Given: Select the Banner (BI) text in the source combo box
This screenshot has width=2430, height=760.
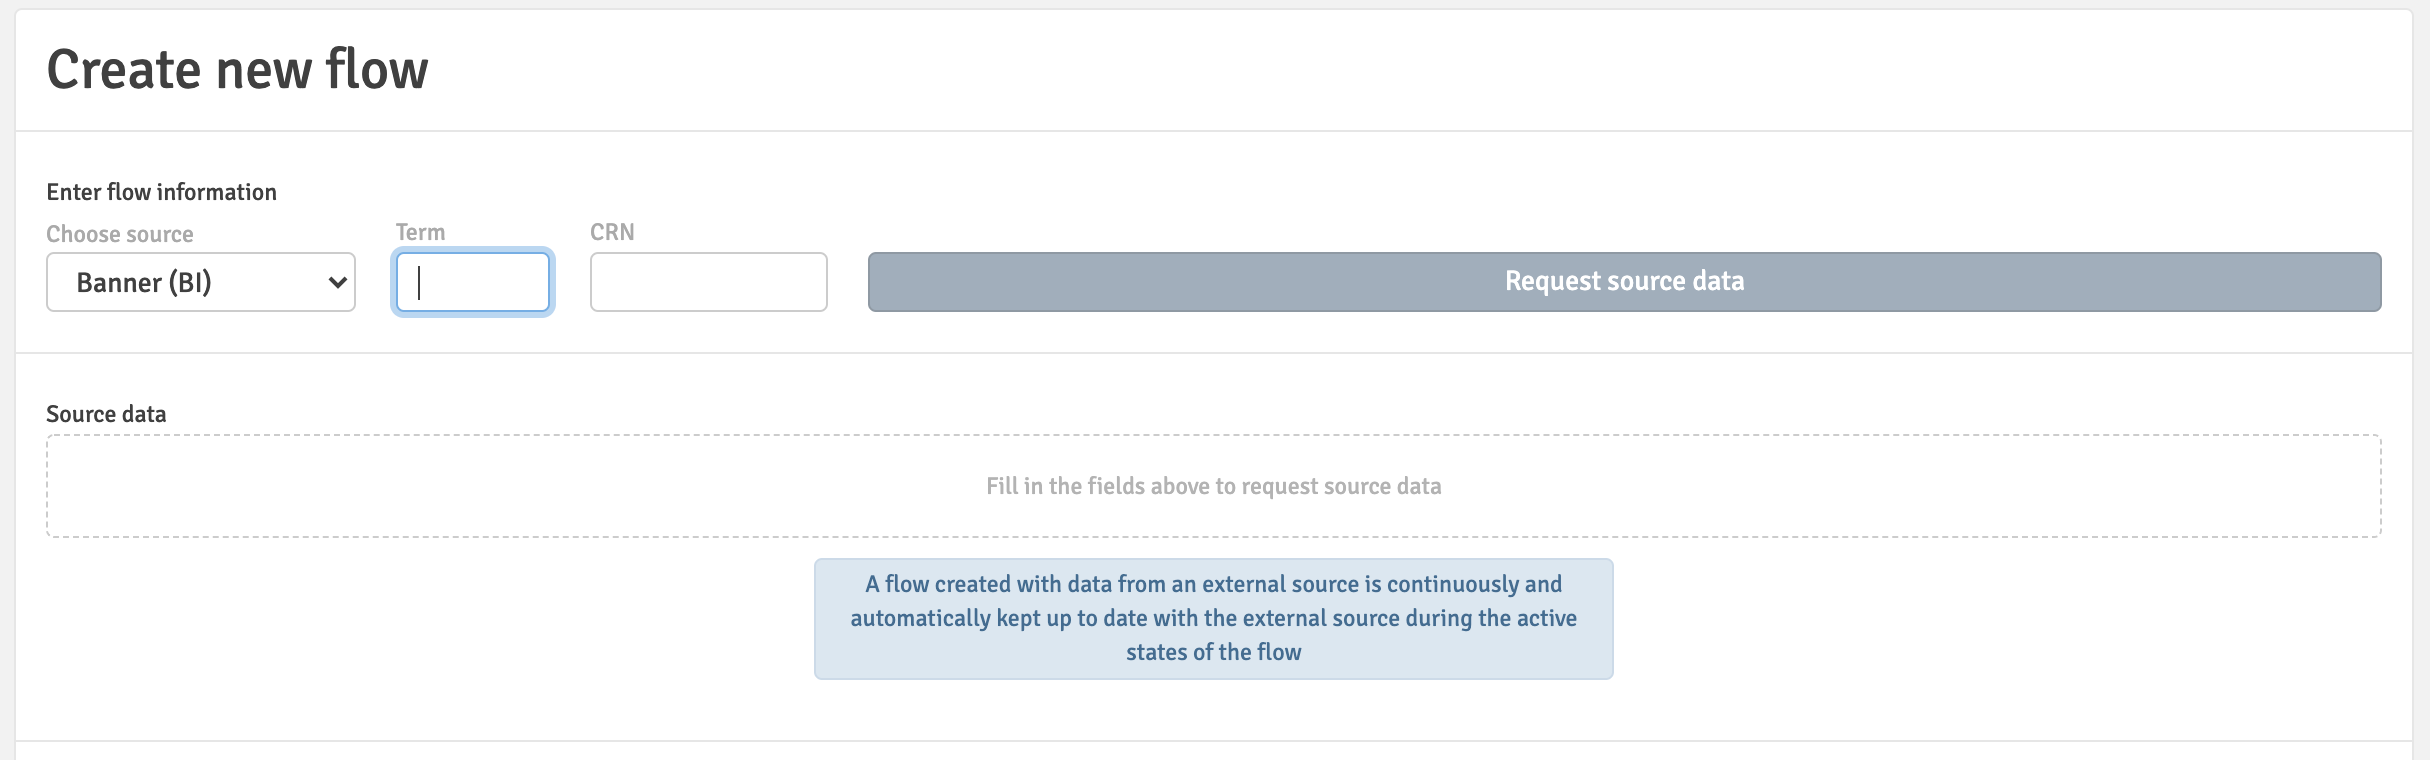Looking at the screenshot, I should coord(144,283).
